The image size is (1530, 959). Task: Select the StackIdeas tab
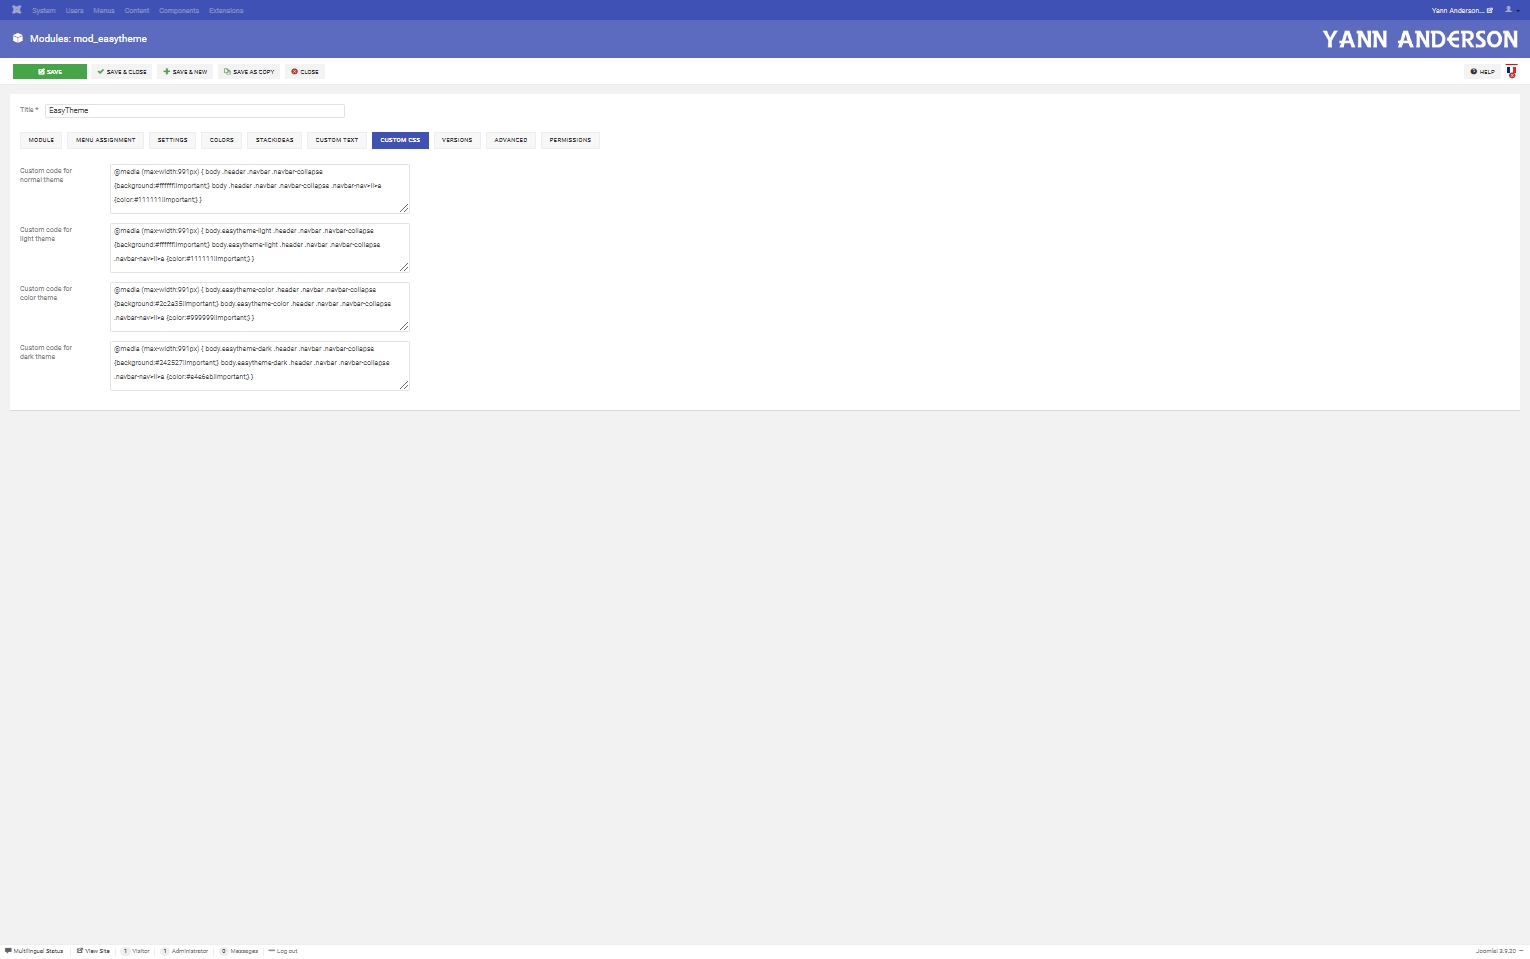pos(274,140)
